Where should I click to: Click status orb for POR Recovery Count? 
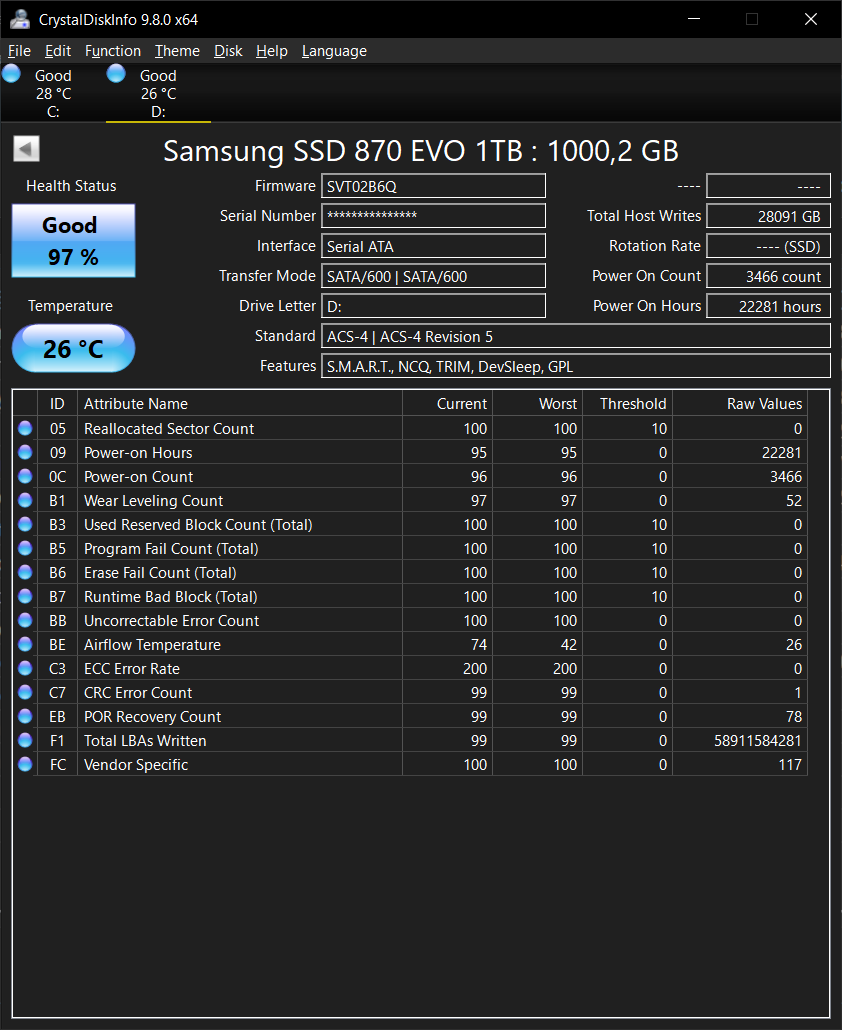(x=25, y=716)
